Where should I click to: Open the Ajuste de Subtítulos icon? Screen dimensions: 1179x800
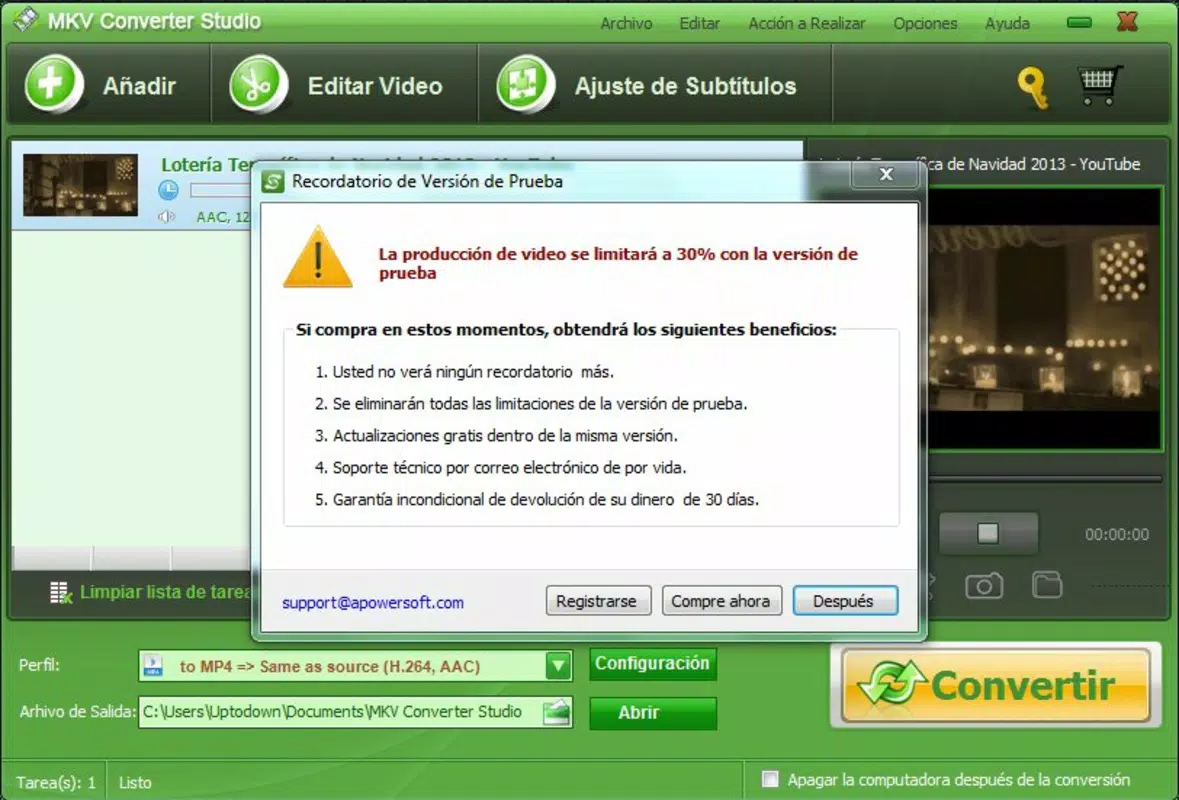click(x=526, y=83)
